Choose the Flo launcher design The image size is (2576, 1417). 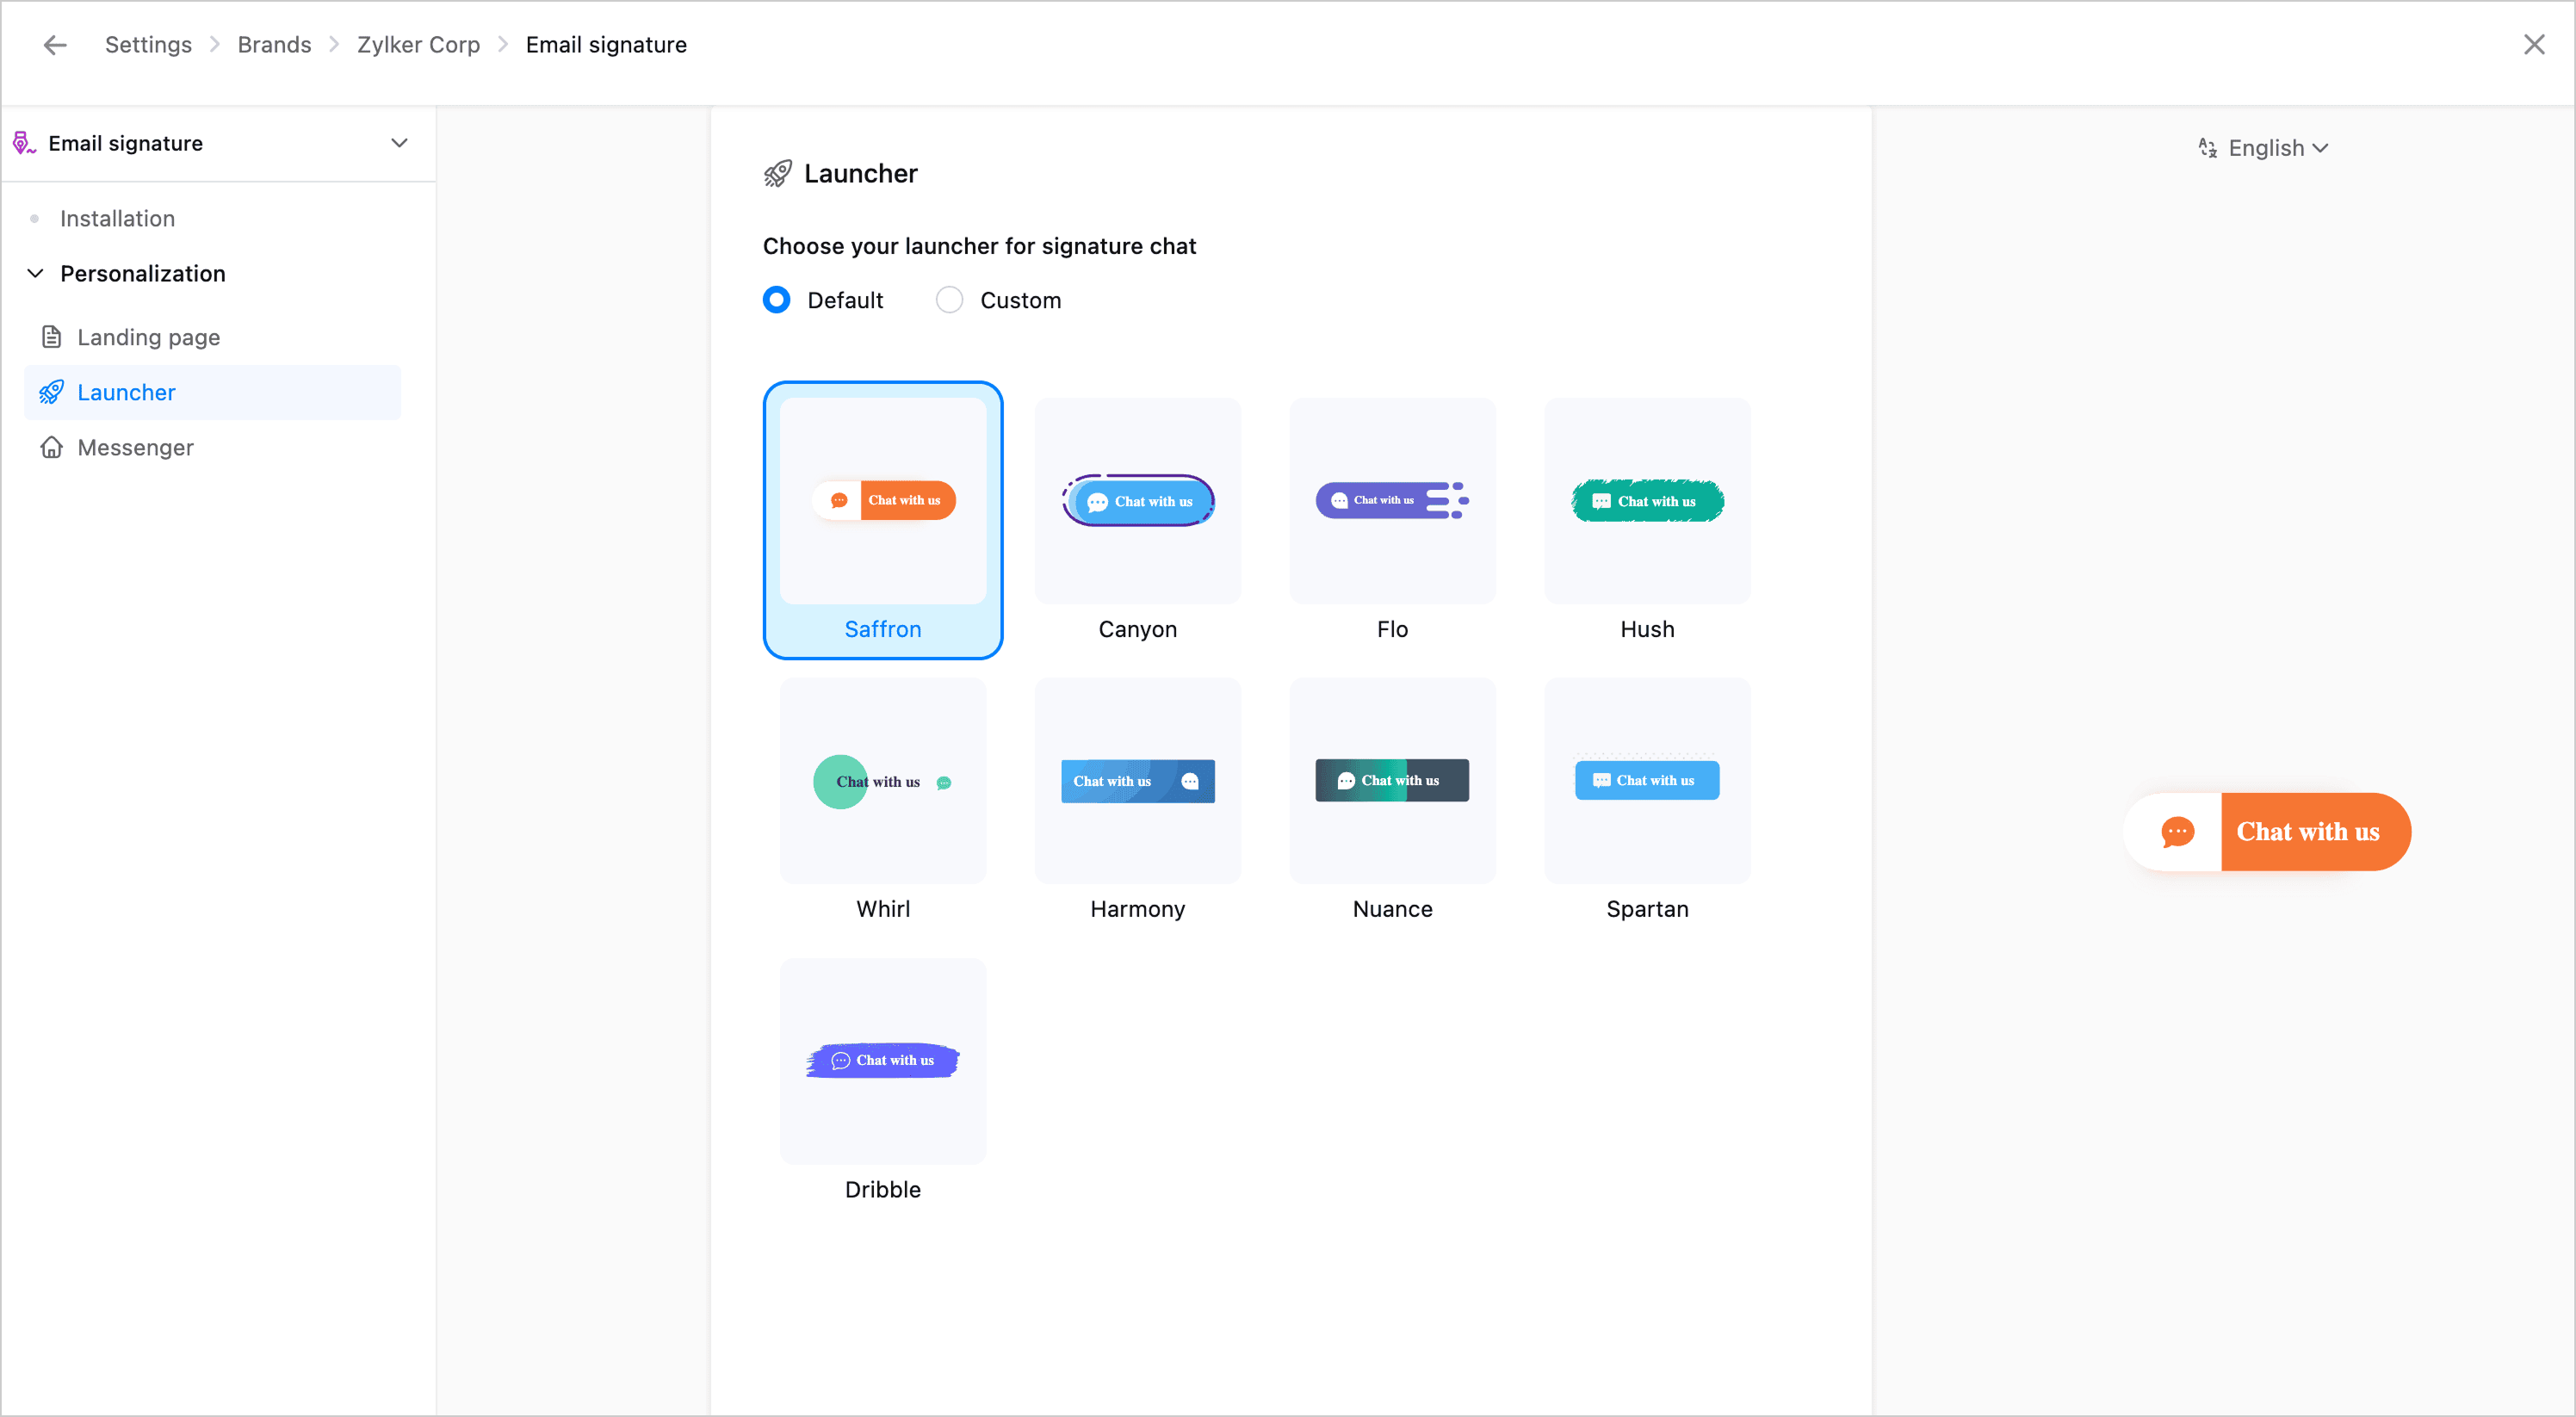coord(1391,502)
